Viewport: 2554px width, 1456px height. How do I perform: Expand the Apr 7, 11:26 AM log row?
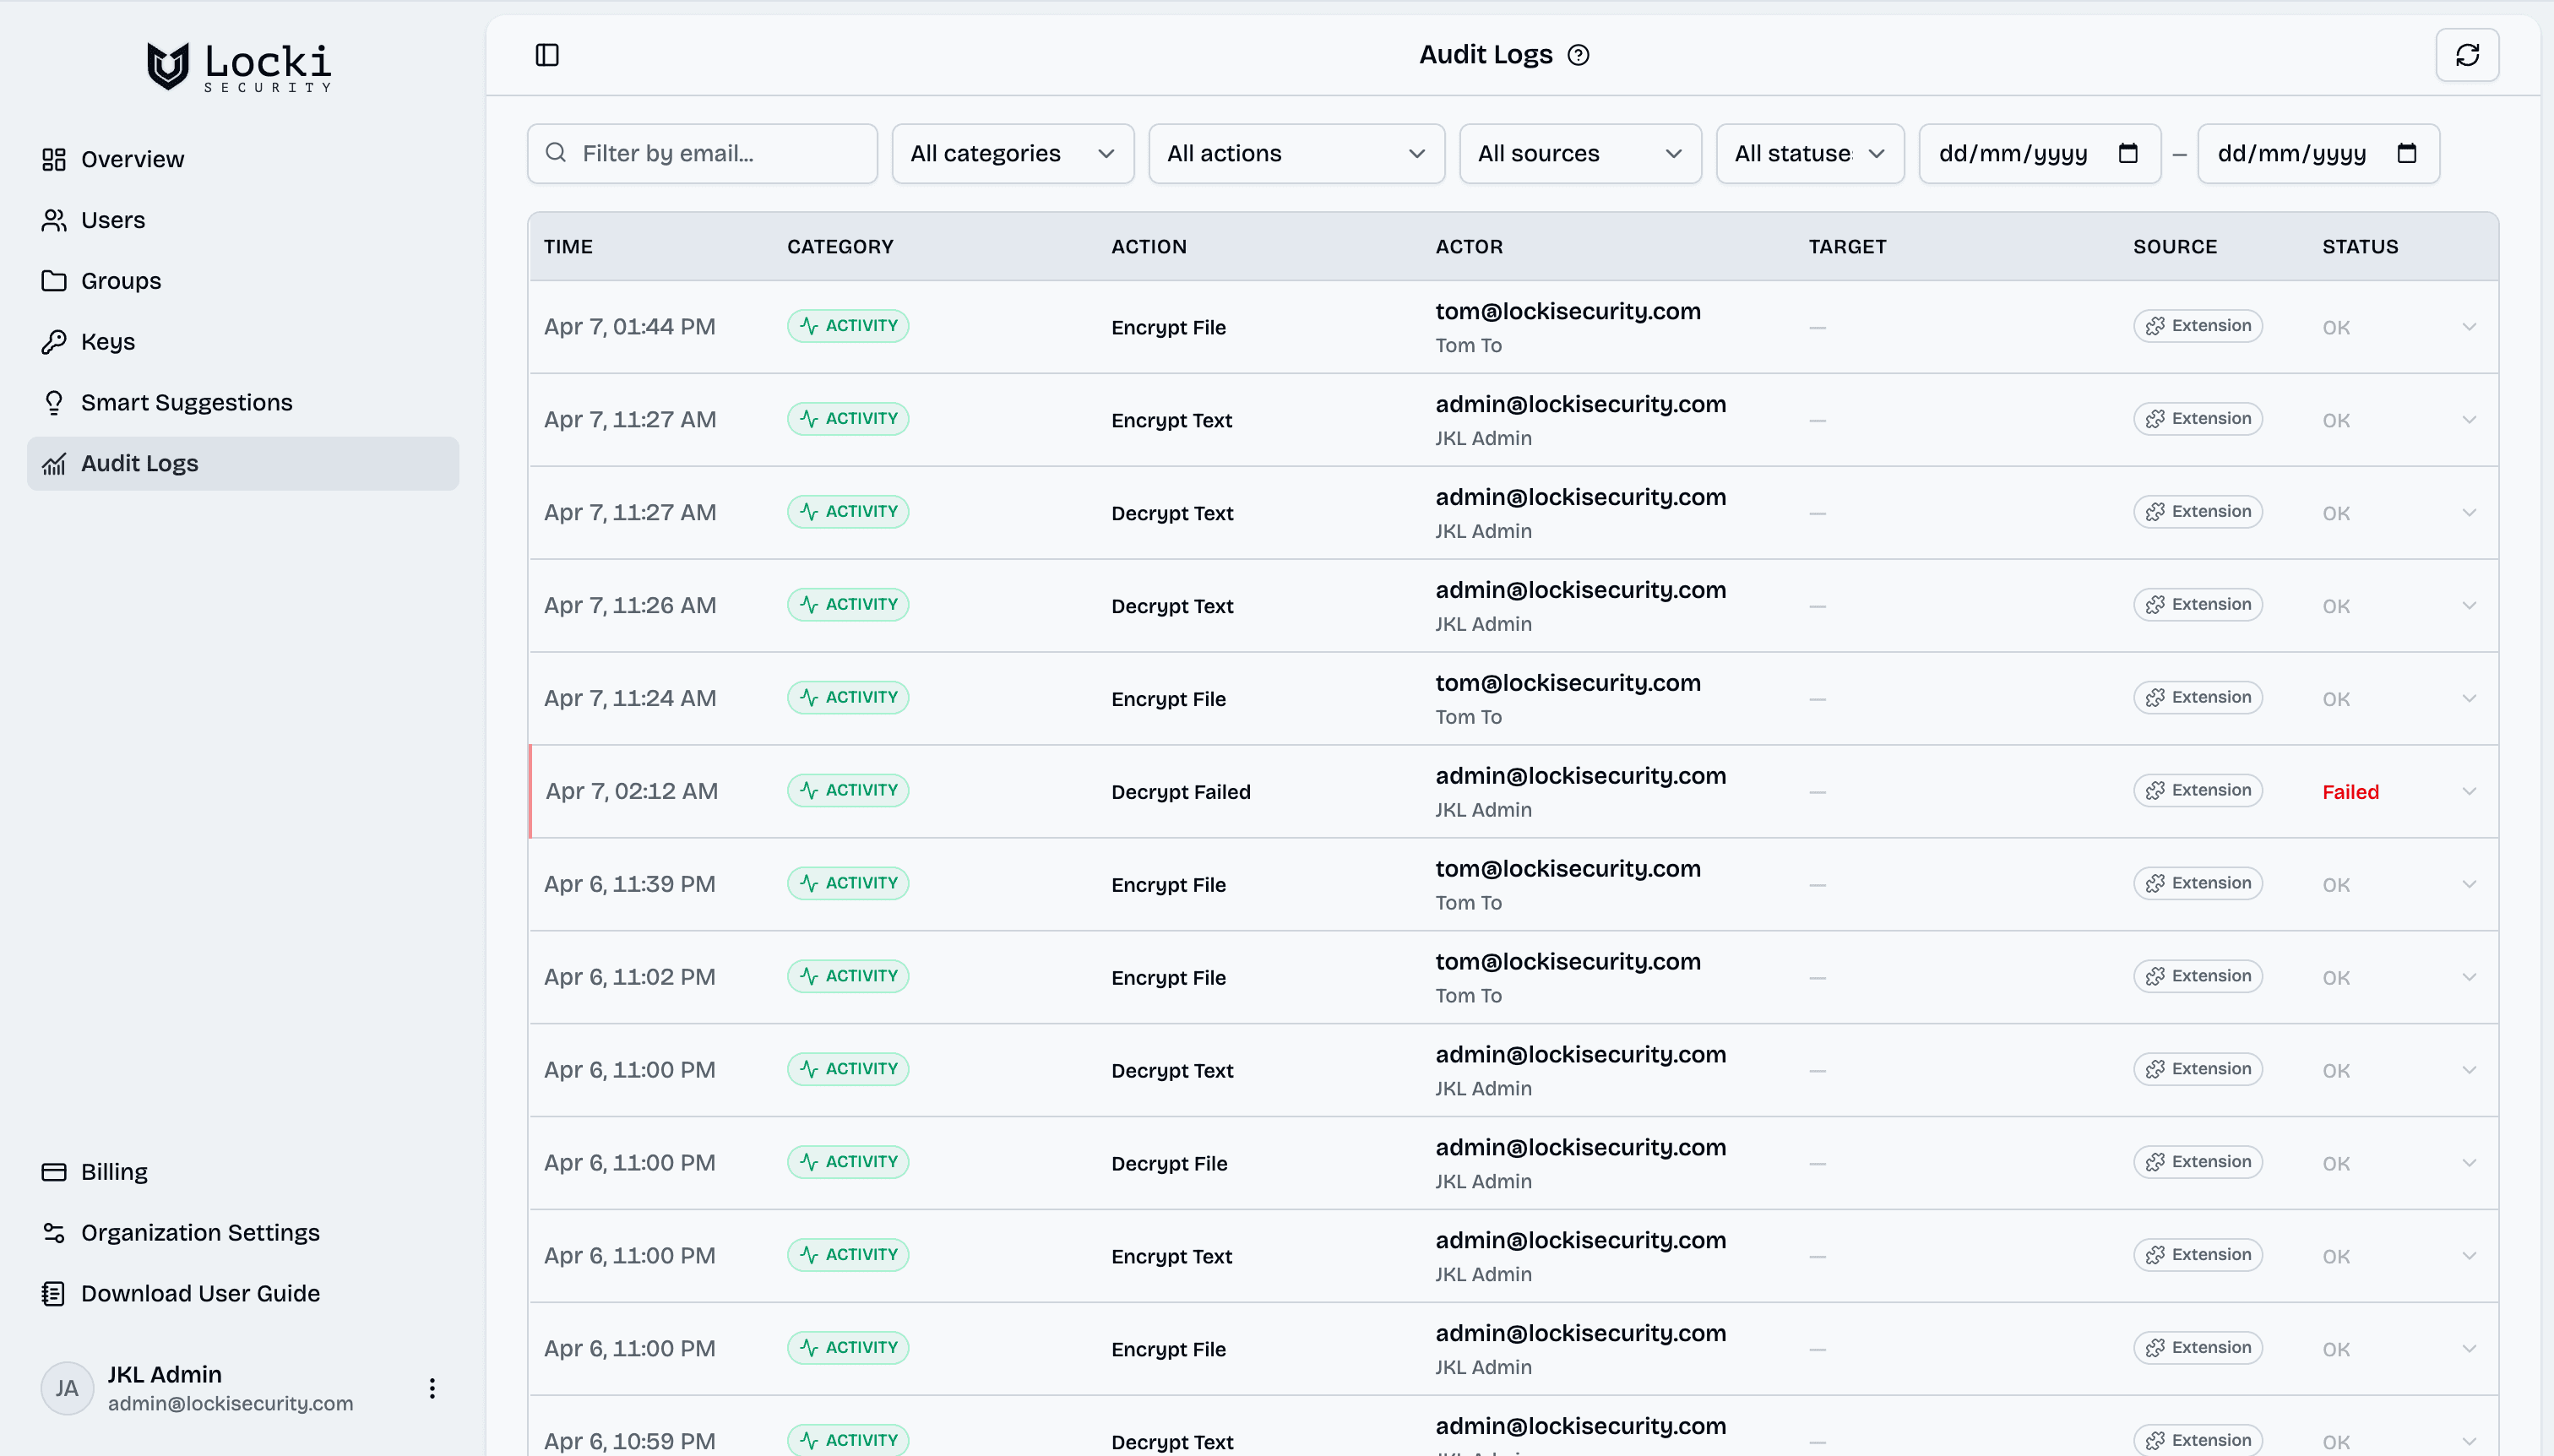[2469, 605]
